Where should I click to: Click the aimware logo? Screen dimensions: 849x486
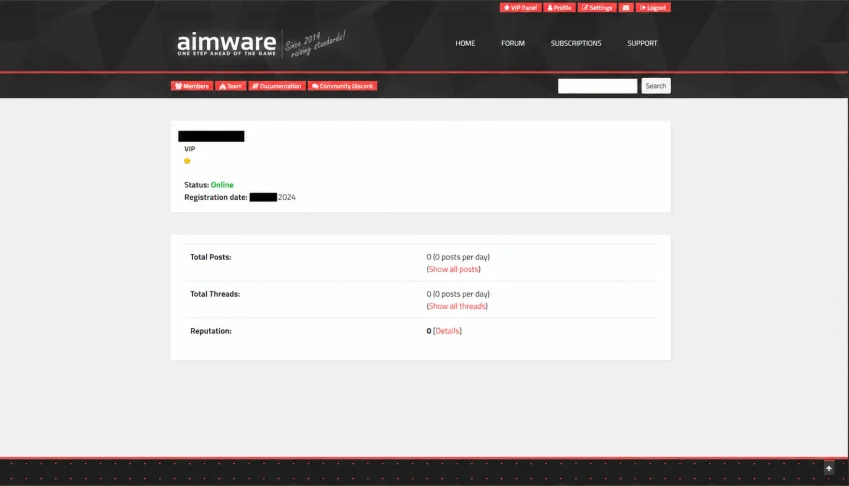point(226,43)
